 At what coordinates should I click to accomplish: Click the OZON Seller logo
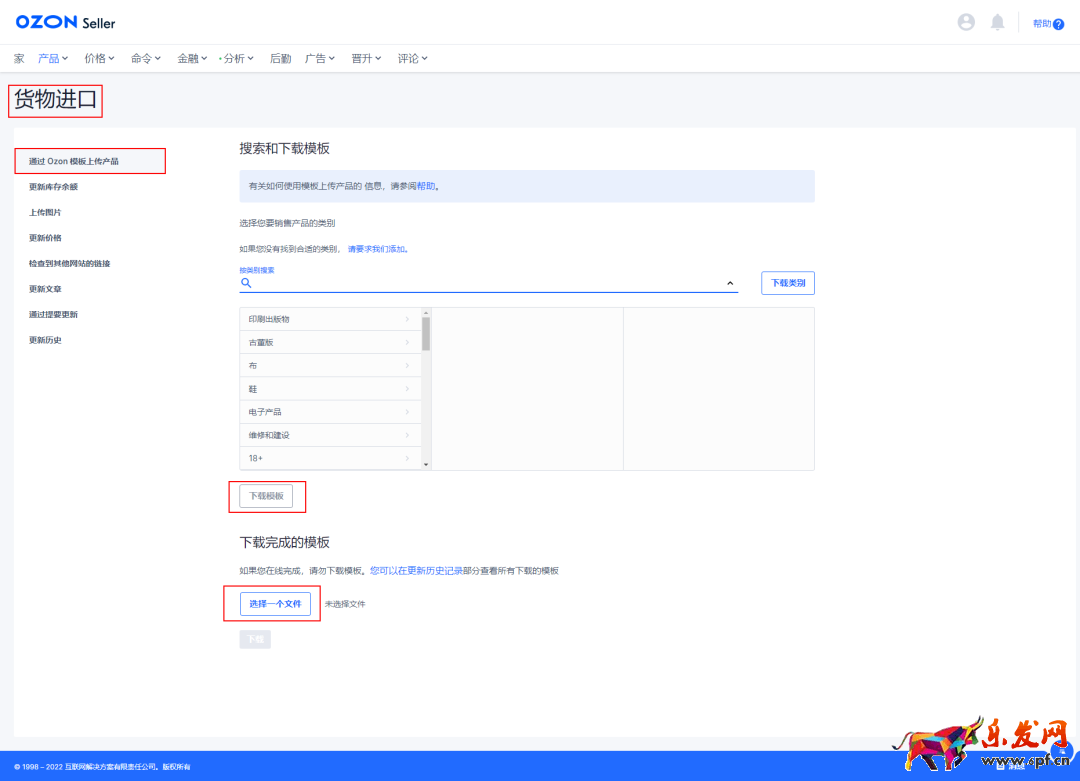click(x=65, y=22)
